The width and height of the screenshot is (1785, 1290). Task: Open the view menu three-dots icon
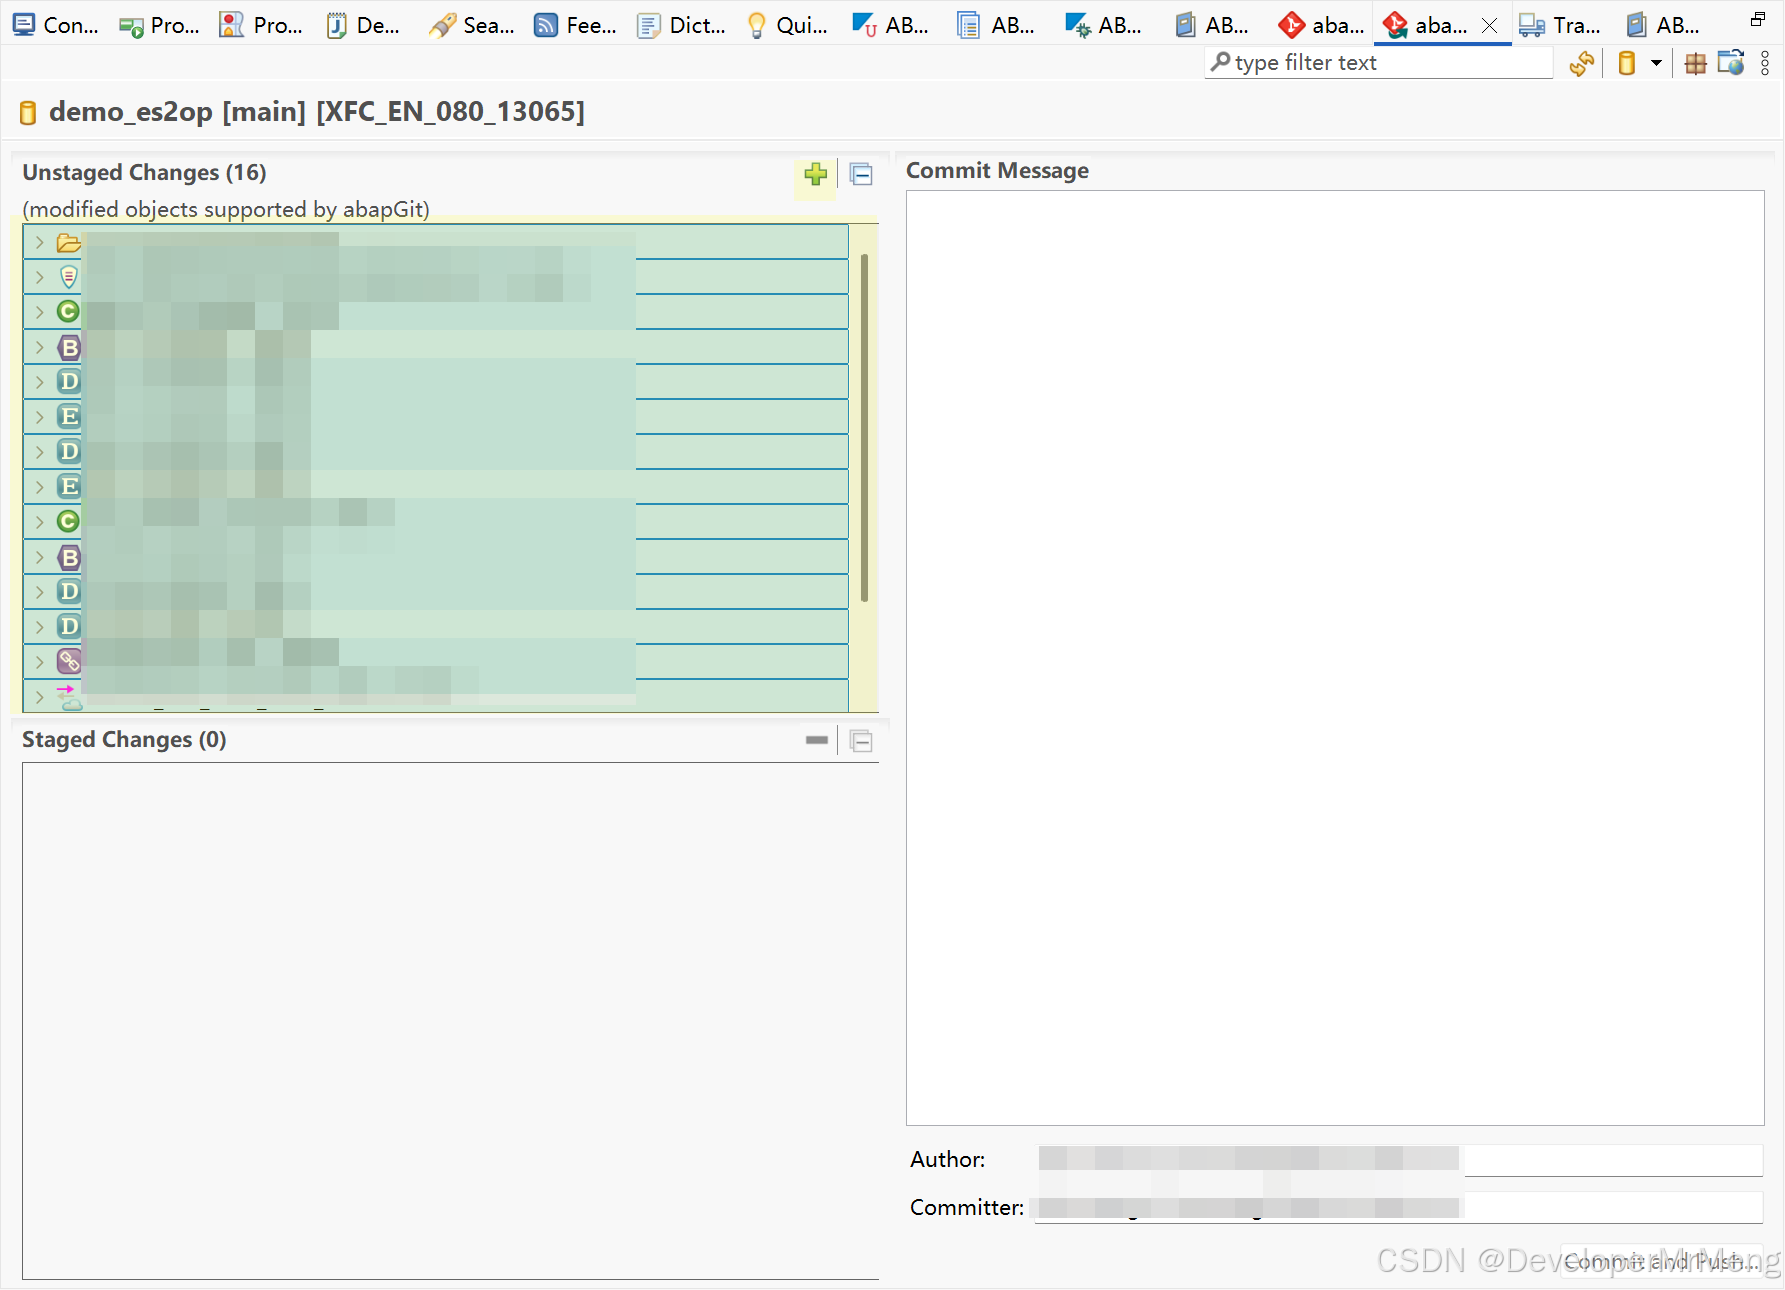[1765, 63]
